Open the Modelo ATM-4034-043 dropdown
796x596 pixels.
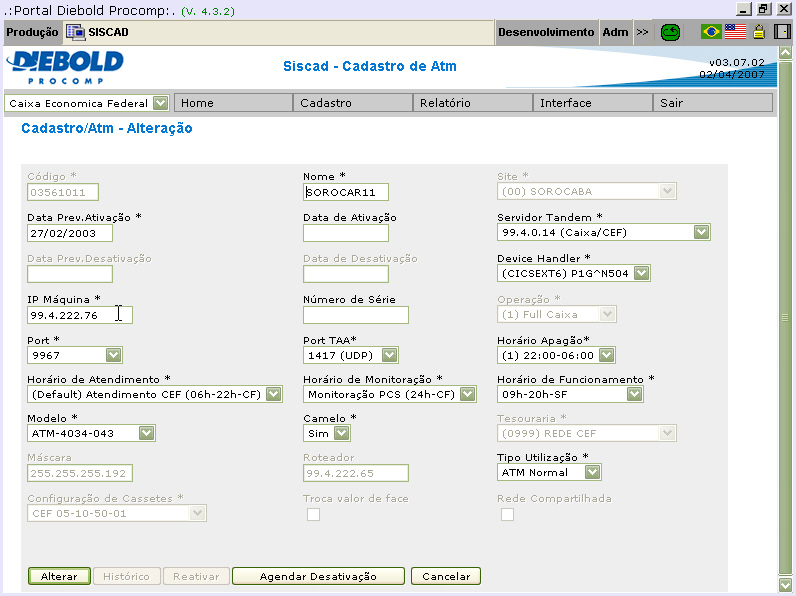tap(91, 434)
